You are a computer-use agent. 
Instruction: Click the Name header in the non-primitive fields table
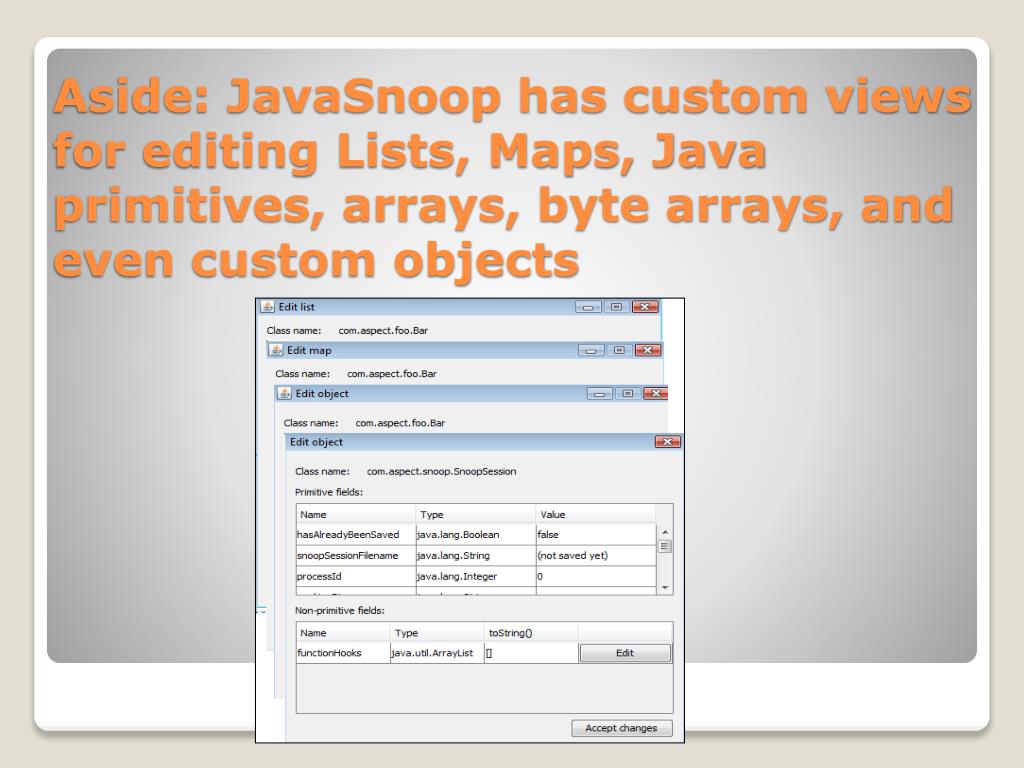pos(344,633)
